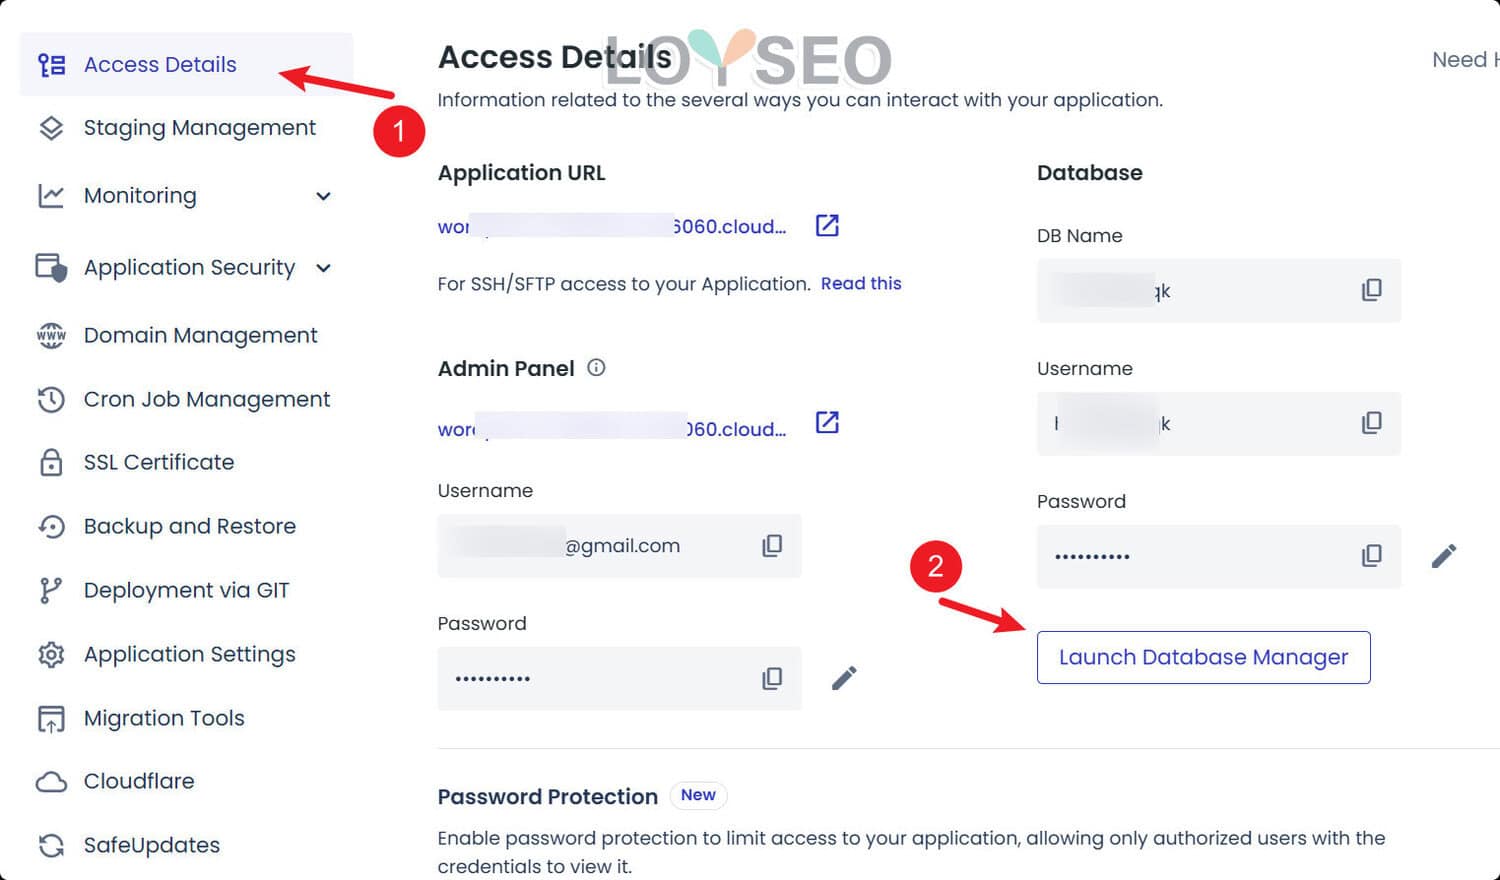
Task: Open Staging Management section
Action: pos(199,128)
